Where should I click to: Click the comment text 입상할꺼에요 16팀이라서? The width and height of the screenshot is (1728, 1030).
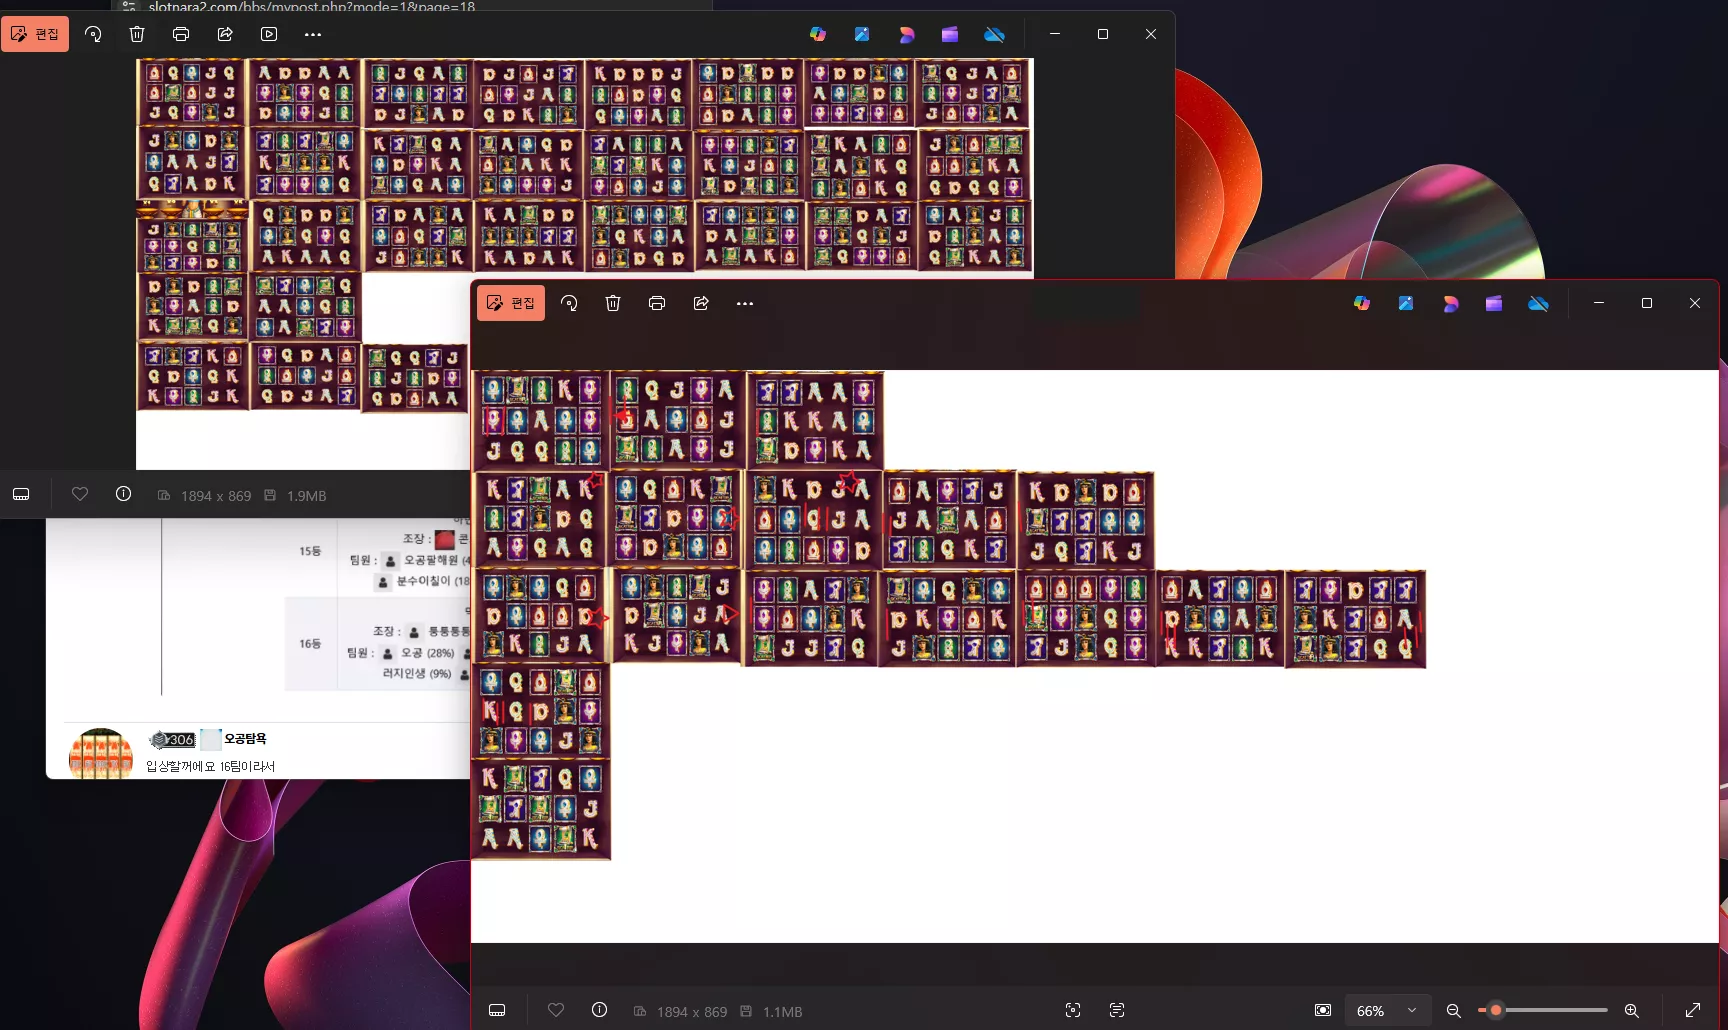210,767
